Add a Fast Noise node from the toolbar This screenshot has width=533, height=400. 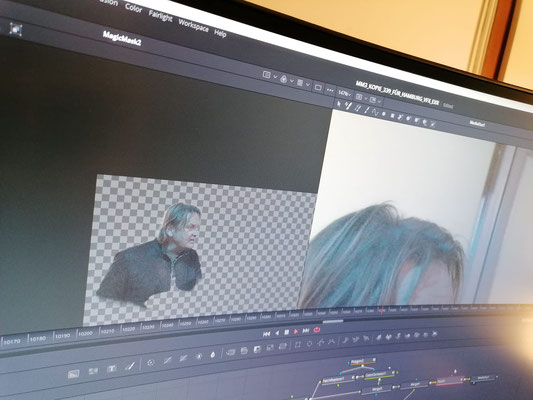93,371
